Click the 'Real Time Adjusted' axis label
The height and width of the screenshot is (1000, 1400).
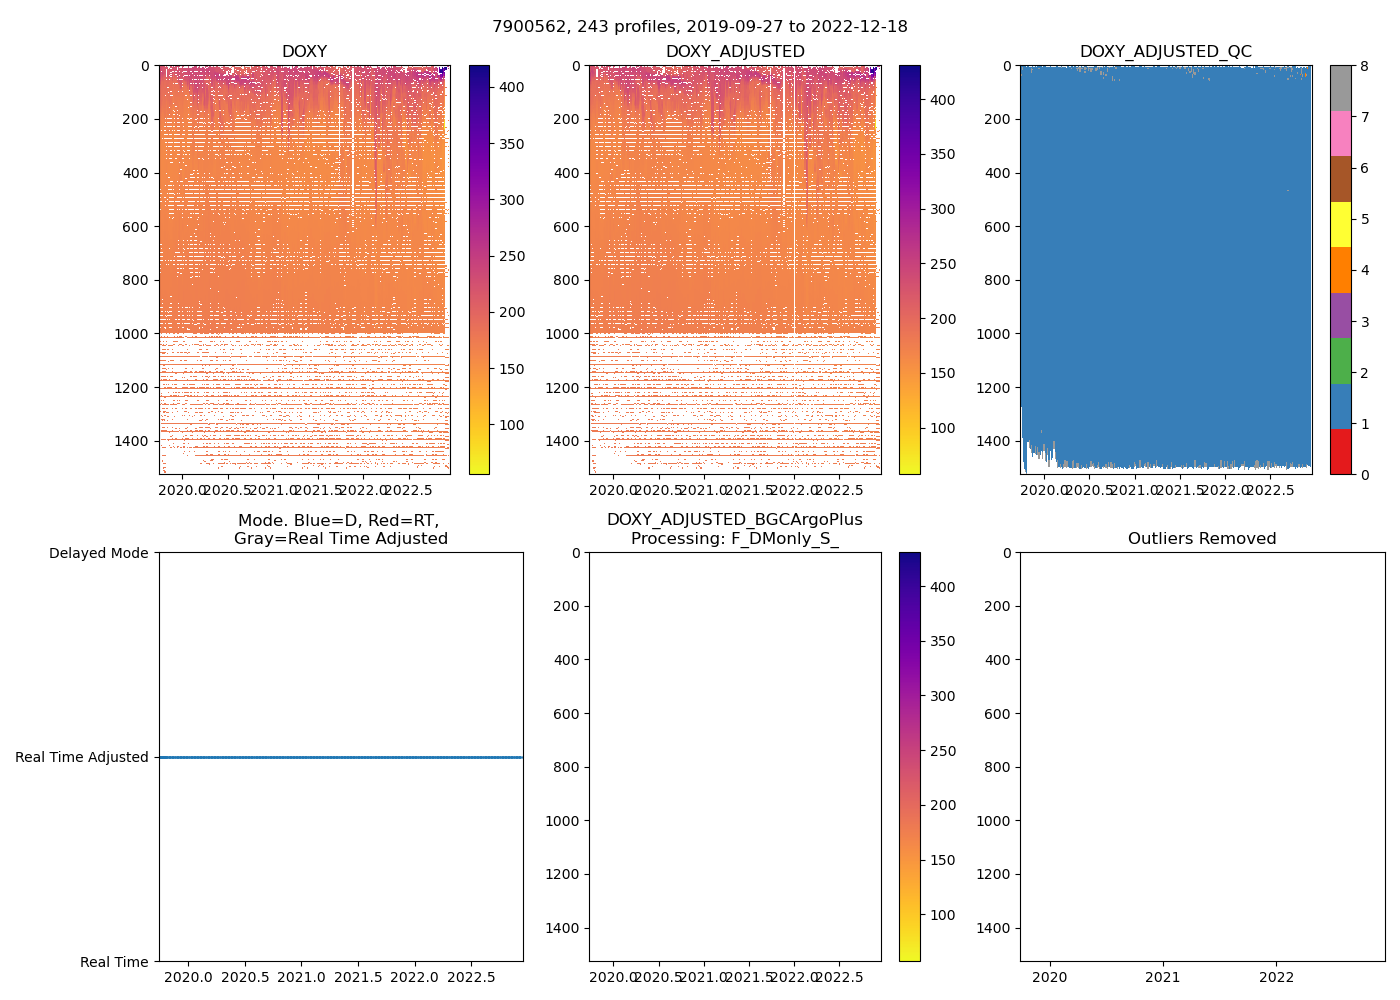coord(82,758)
